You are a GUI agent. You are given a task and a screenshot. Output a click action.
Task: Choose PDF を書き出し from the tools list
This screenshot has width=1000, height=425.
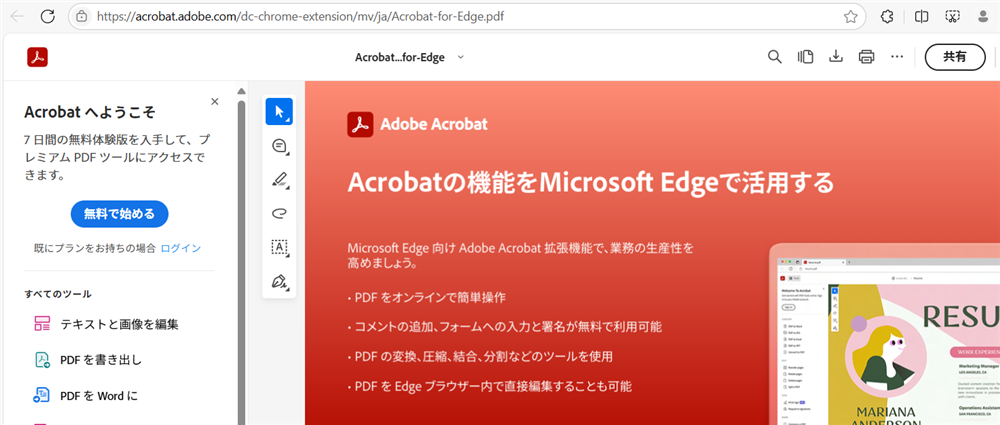point(100,360)
